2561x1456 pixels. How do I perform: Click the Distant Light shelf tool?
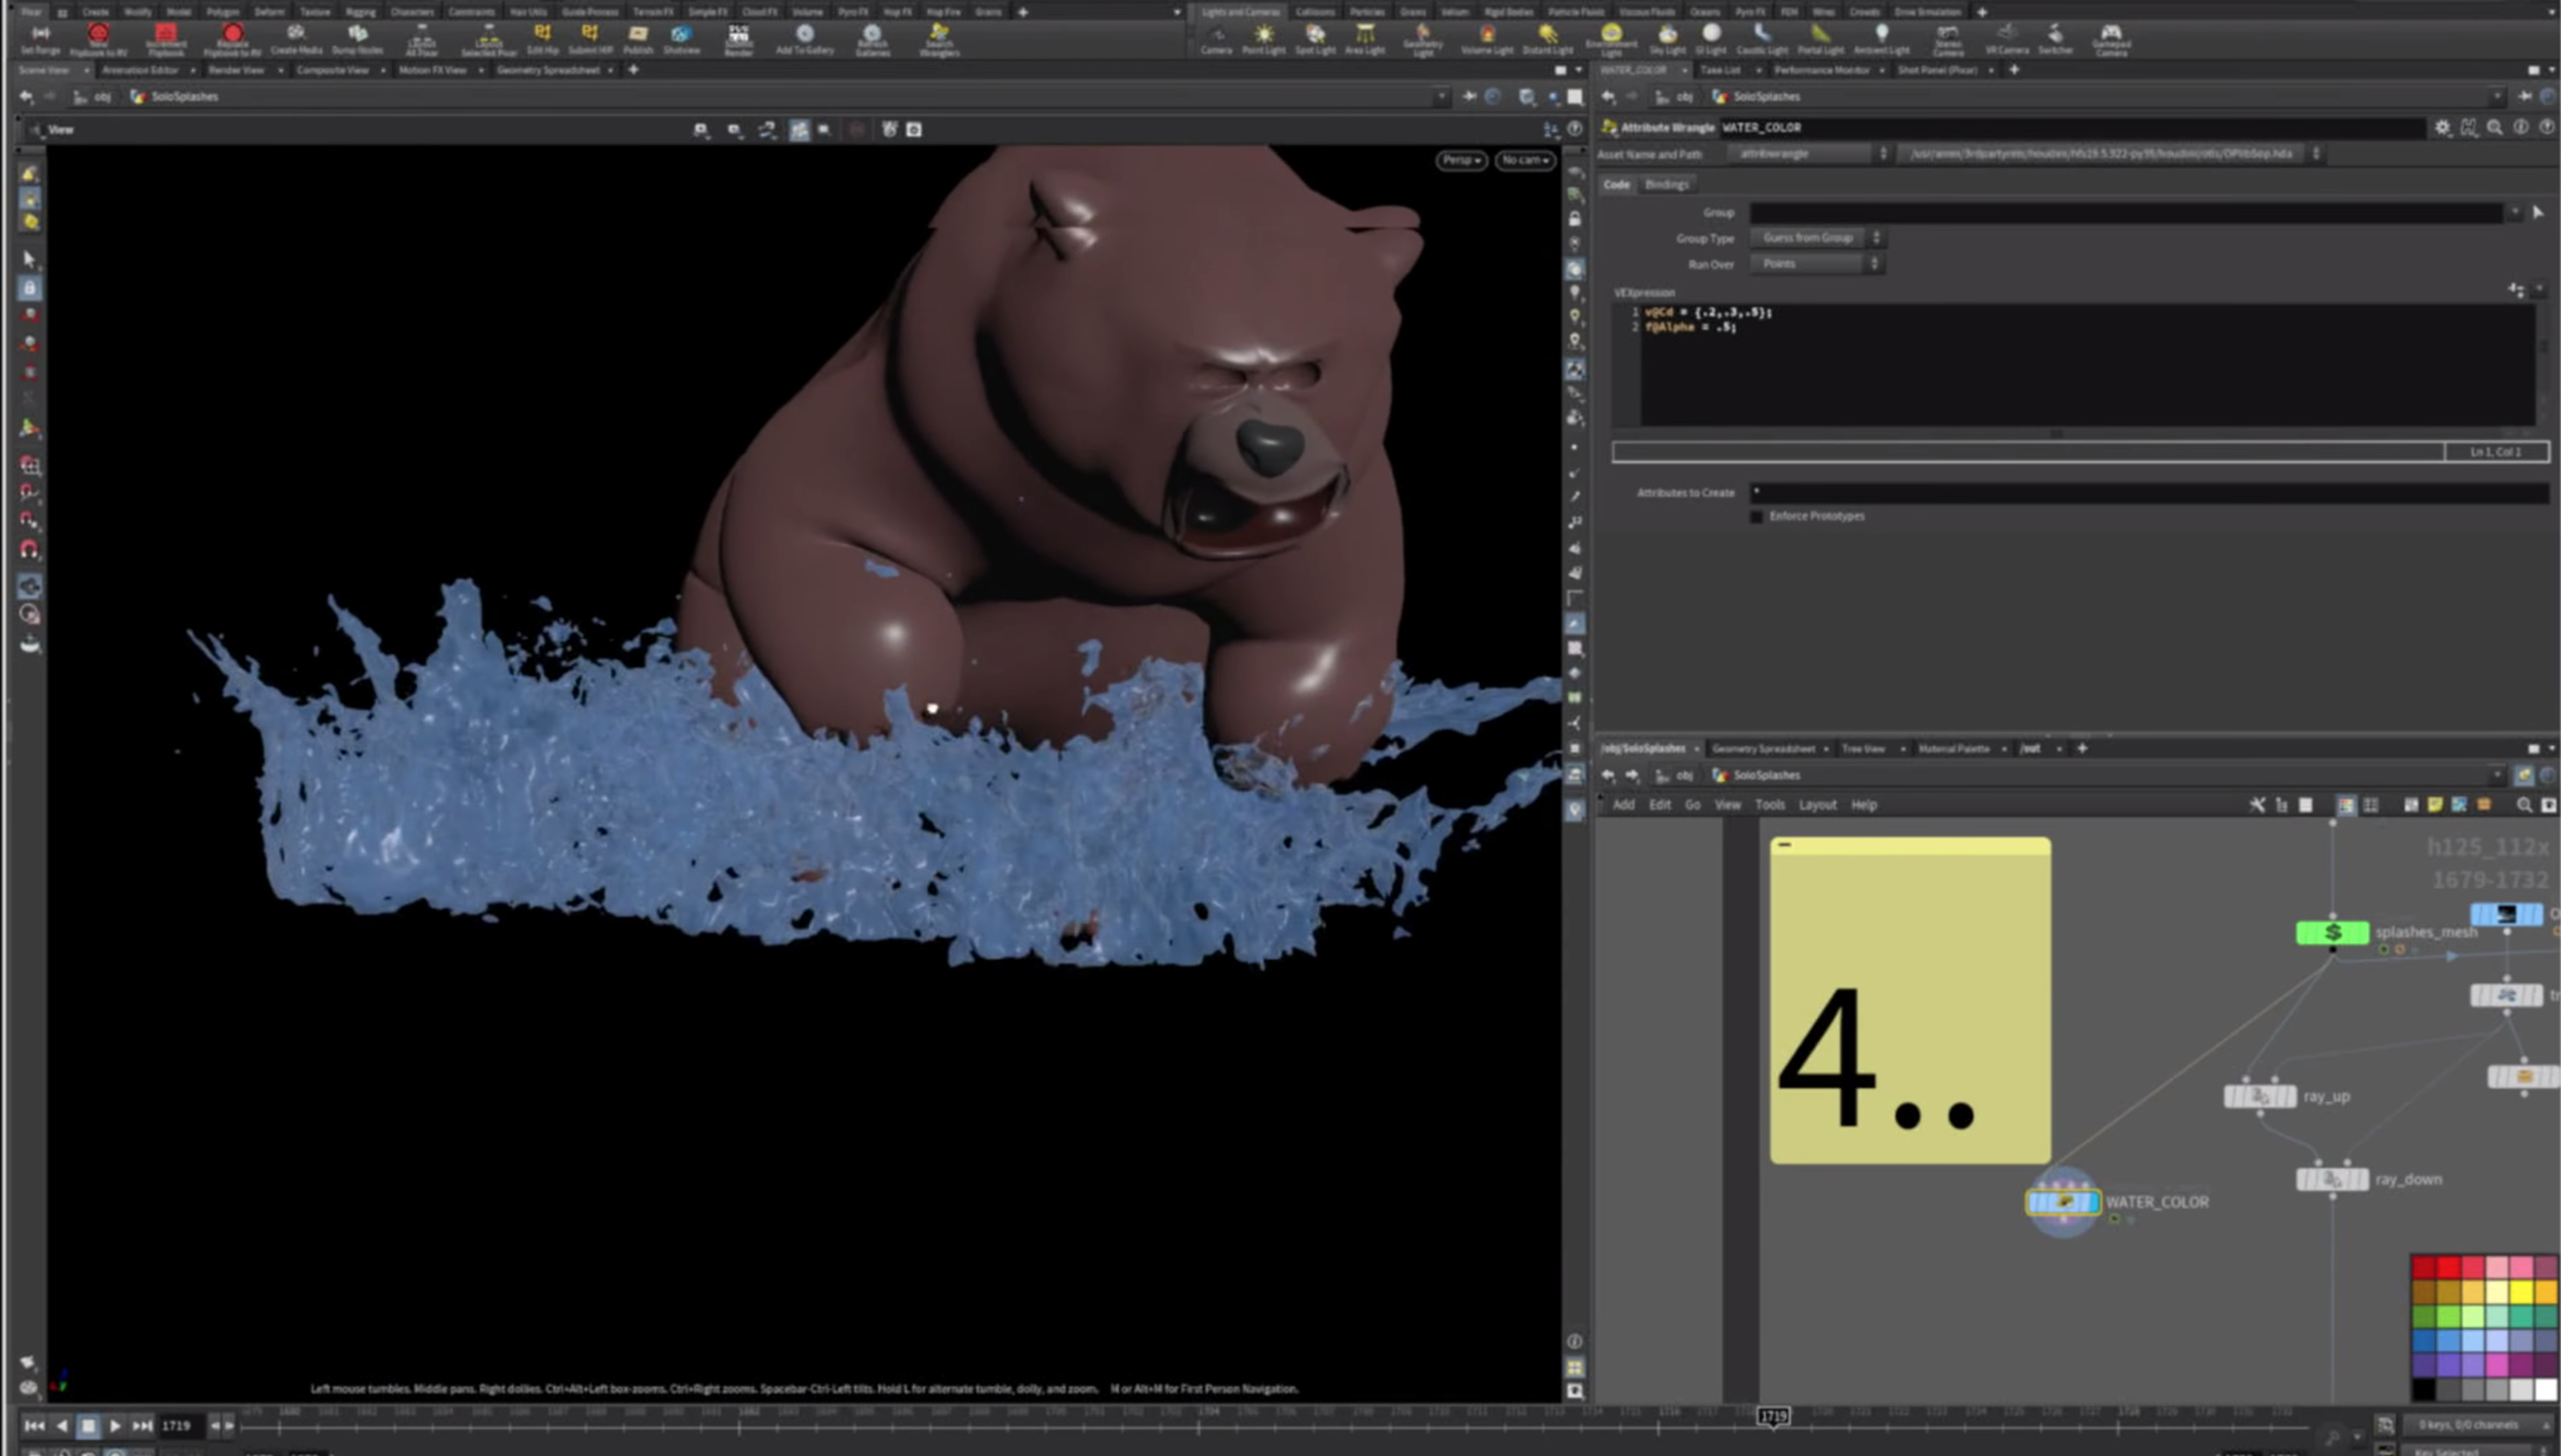click(x=1547, y=39)
